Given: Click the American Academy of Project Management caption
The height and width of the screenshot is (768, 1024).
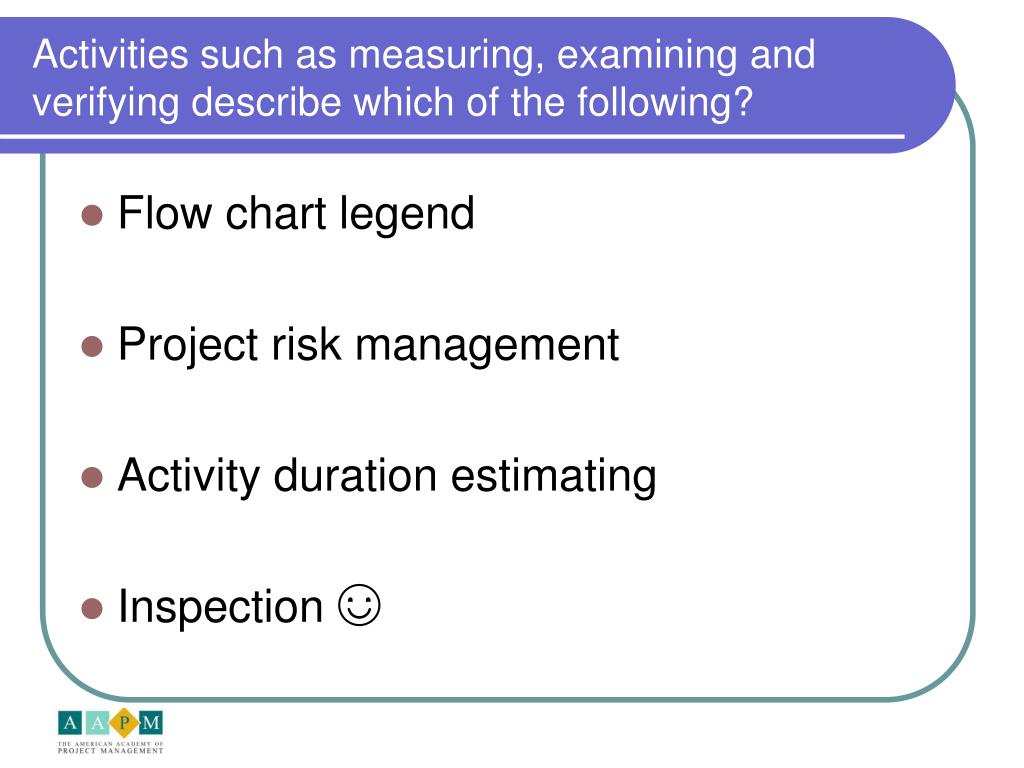Looking at the screenshot, I should (110, 748).
